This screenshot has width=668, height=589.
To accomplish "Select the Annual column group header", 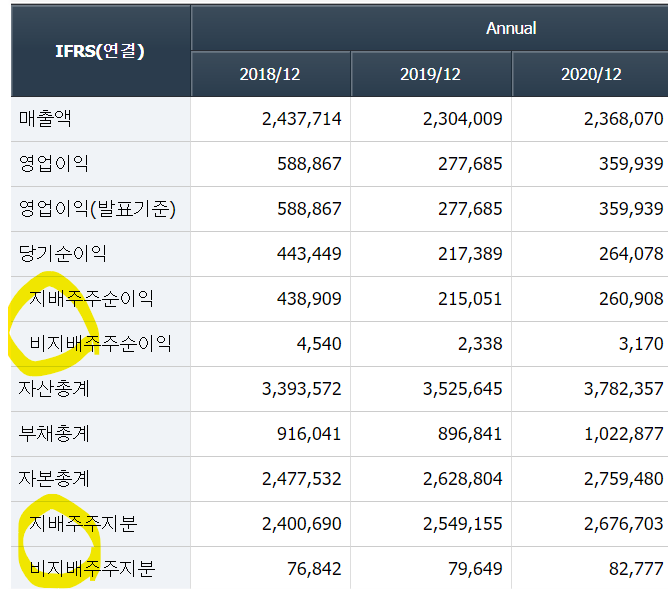I will (429, 28).
